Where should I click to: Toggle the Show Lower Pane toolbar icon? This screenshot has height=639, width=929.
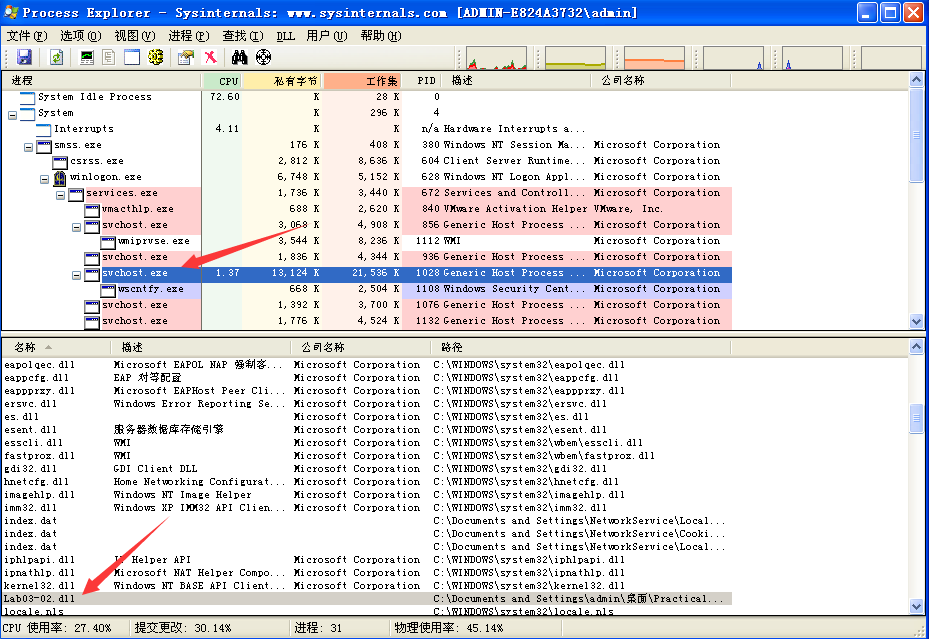pyautogui.click(x=132, y=57)
